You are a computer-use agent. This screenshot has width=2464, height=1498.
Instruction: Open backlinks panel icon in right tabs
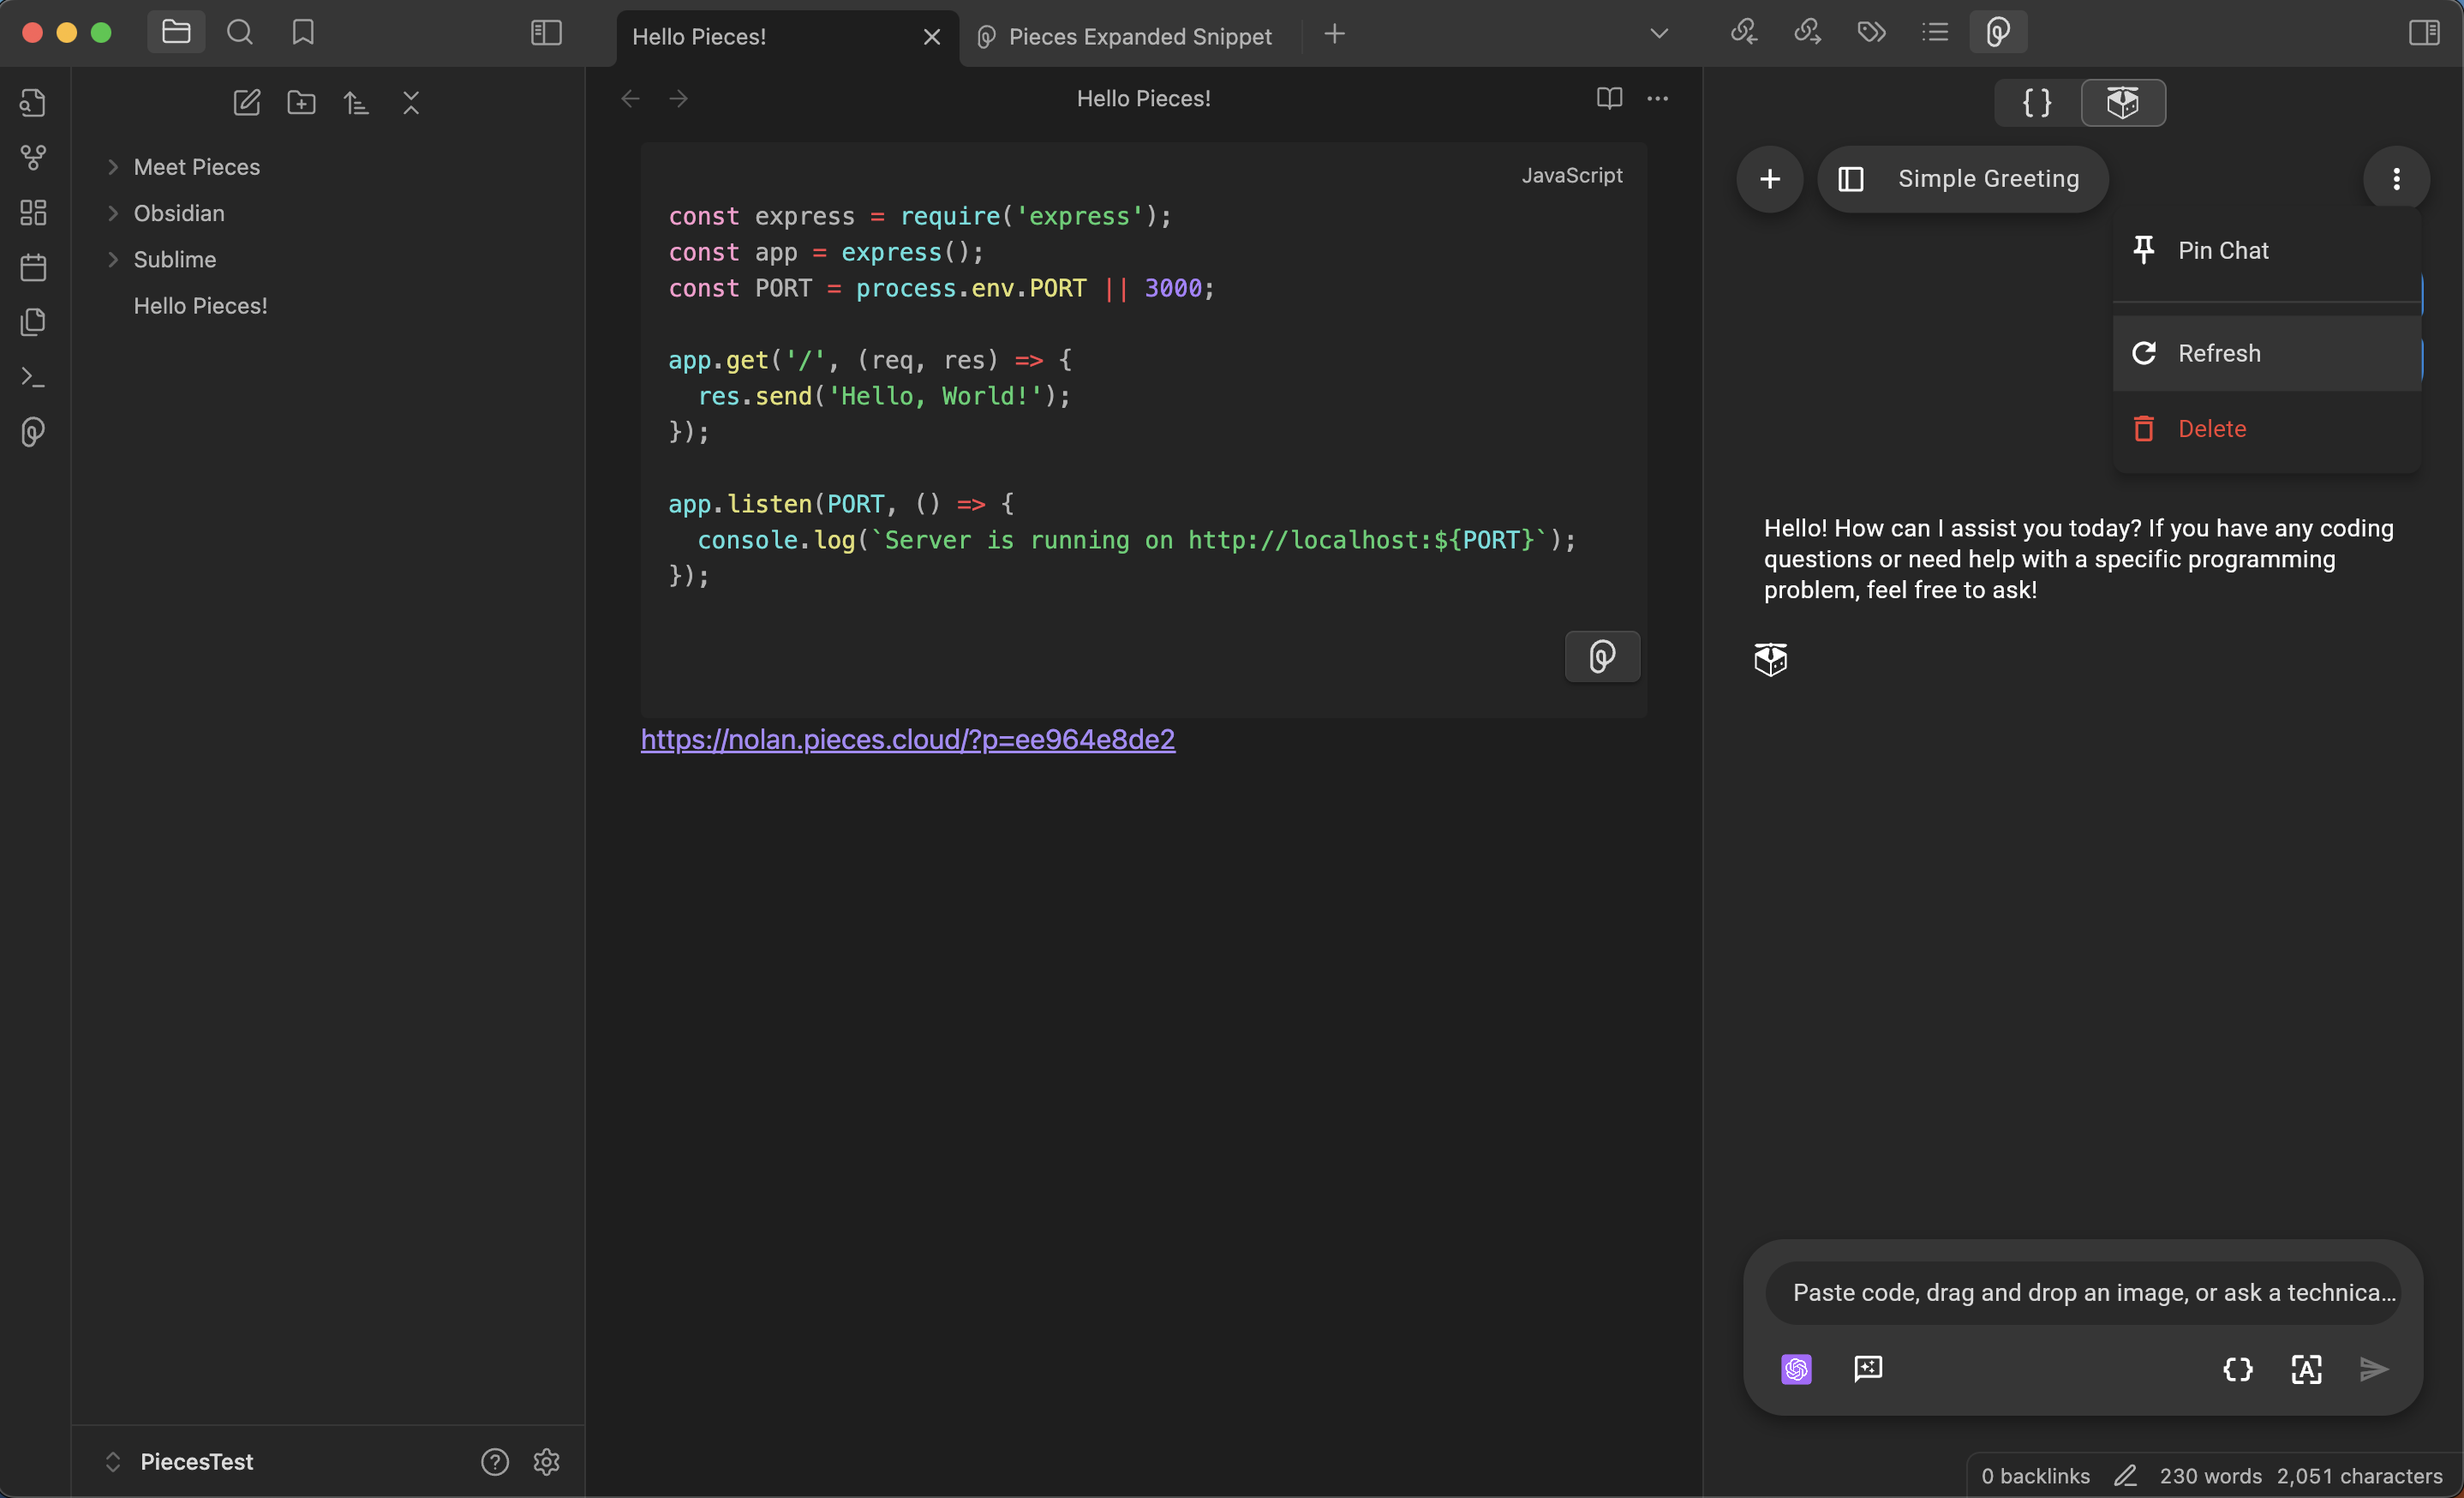pyautogui.click(x=1744, y=32)
